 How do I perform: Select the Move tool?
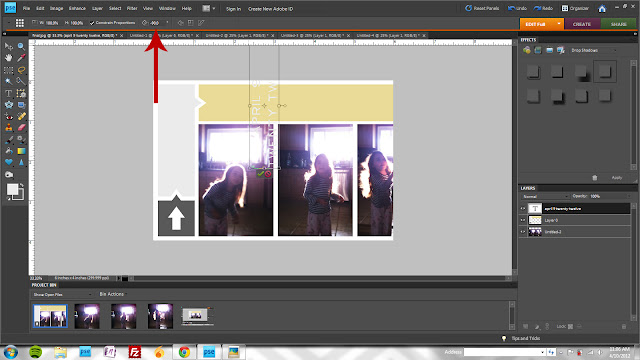(9, 46)
